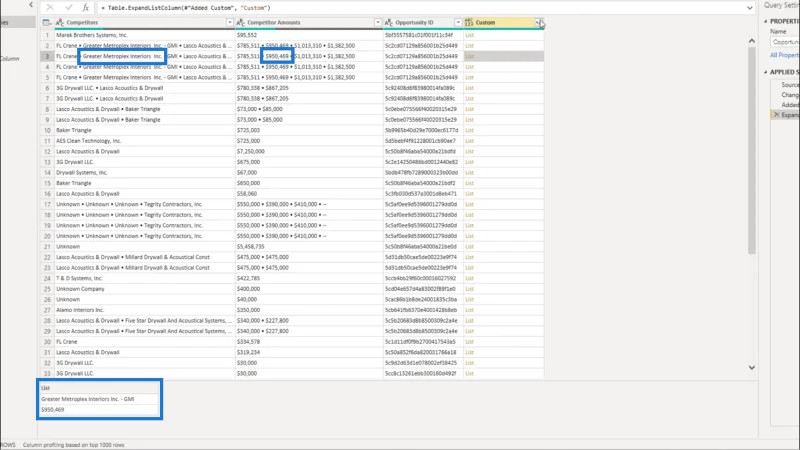Screen dimensions: 800x450
Task: Collapse the APPLIED STEPS section triangle
Action: pos(766,72)
